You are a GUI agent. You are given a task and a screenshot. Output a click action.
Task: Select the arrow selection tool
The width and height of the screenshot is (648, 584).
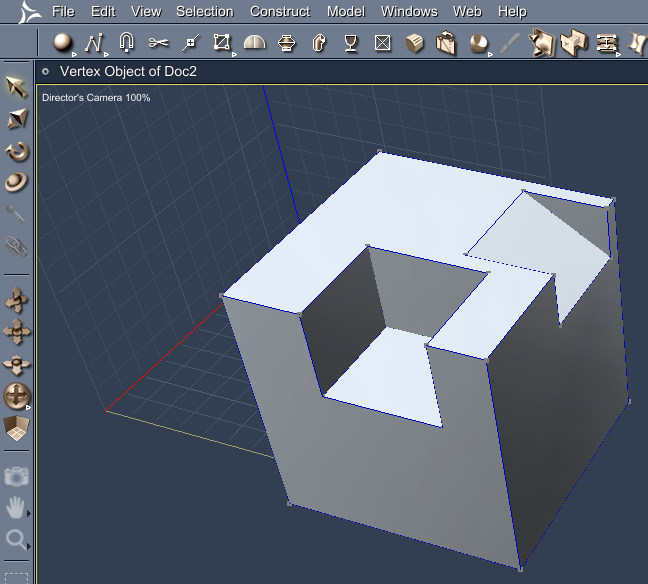tap(17, 88)
